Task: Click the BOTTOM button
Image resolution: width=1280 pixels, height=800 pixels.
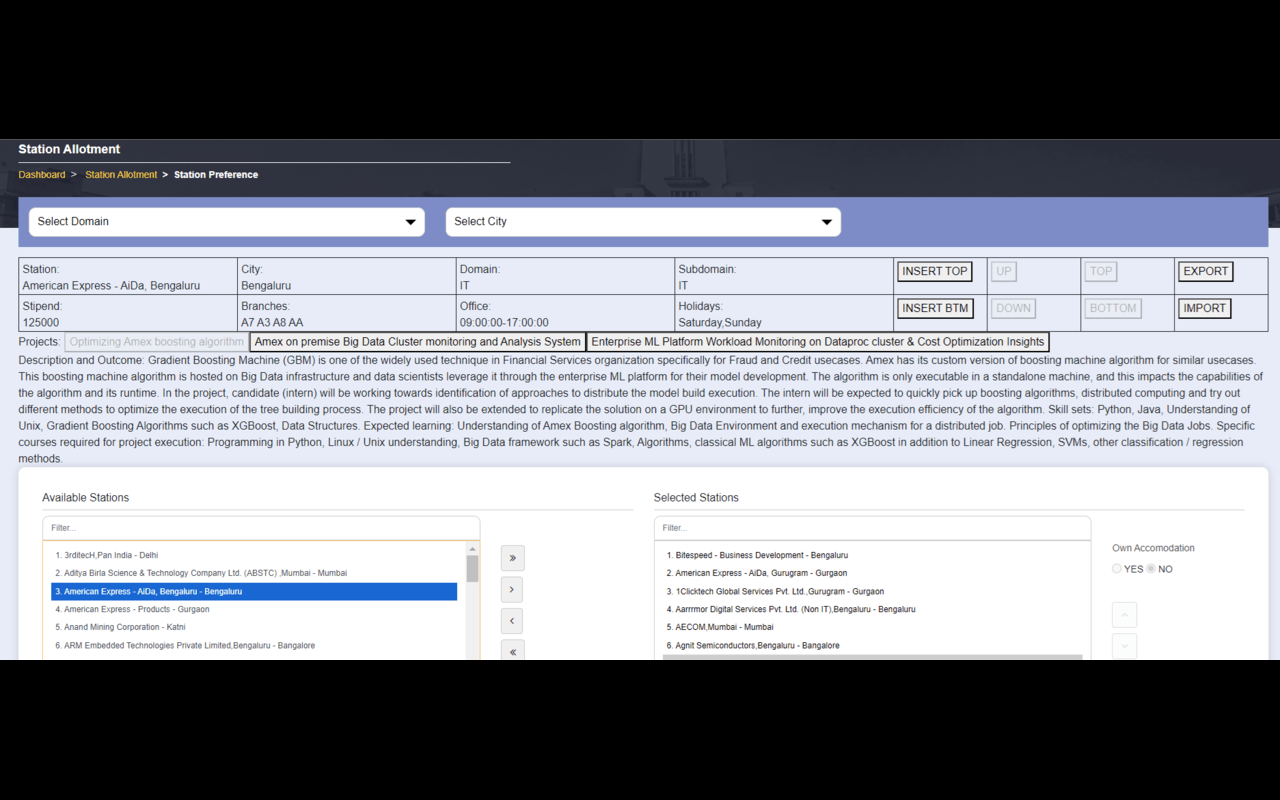Action: (x=1113, y=308)
